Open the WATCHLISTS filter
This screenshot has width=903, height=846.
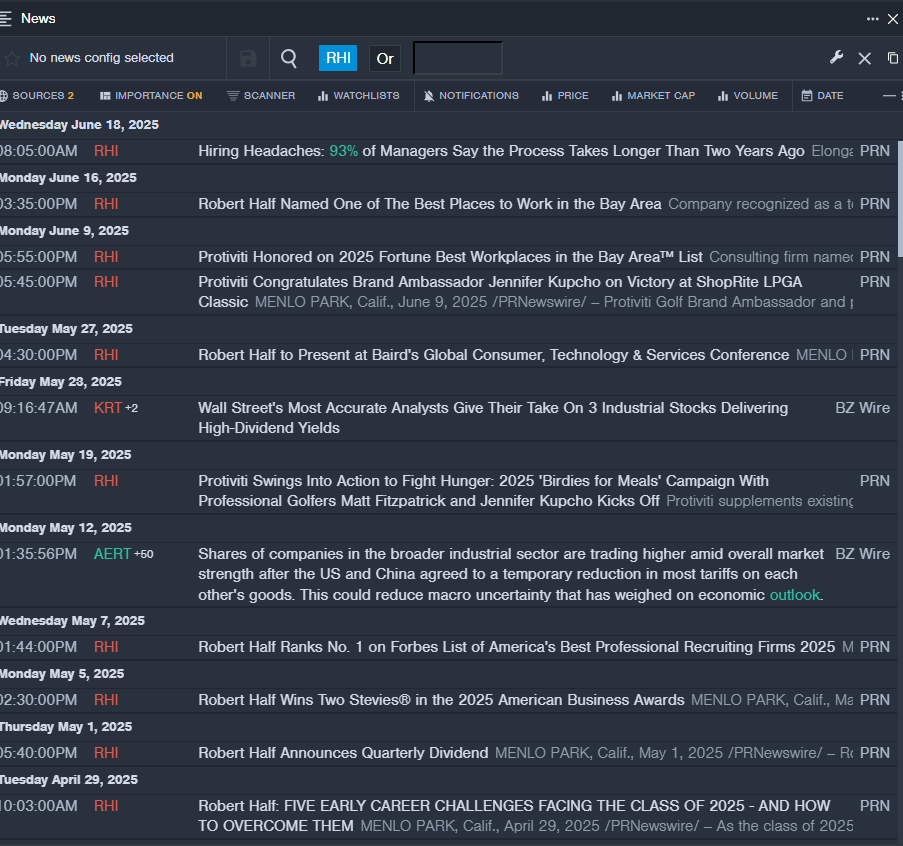pyautogui.click(x=358, y=96)
